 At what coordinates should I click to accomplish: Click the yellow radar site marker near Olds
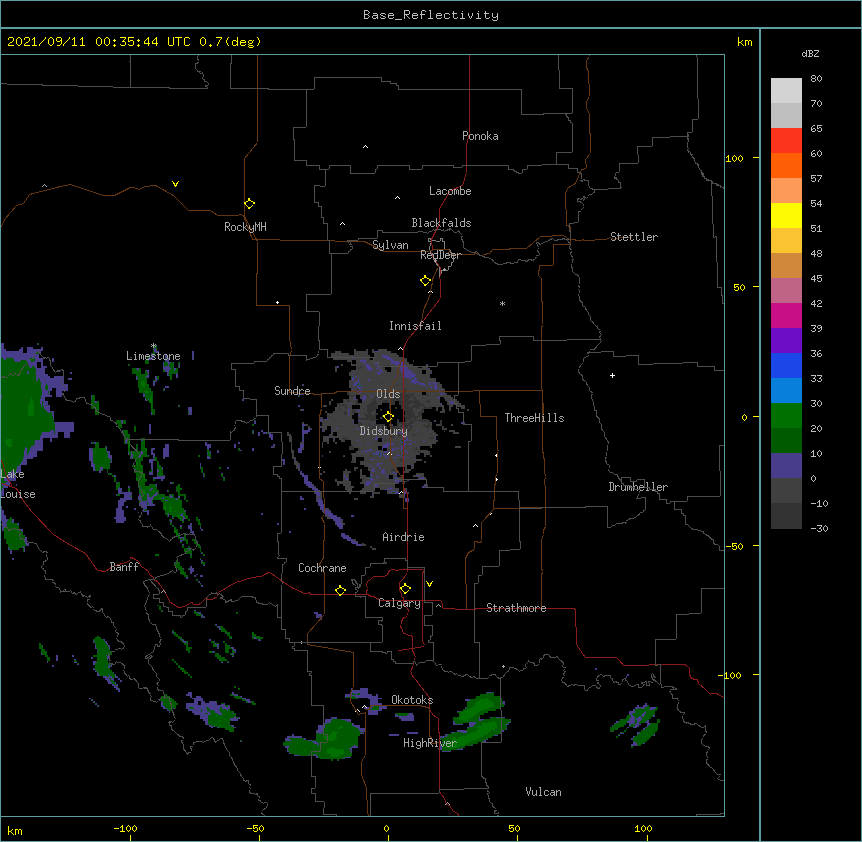tap(388, 417)
